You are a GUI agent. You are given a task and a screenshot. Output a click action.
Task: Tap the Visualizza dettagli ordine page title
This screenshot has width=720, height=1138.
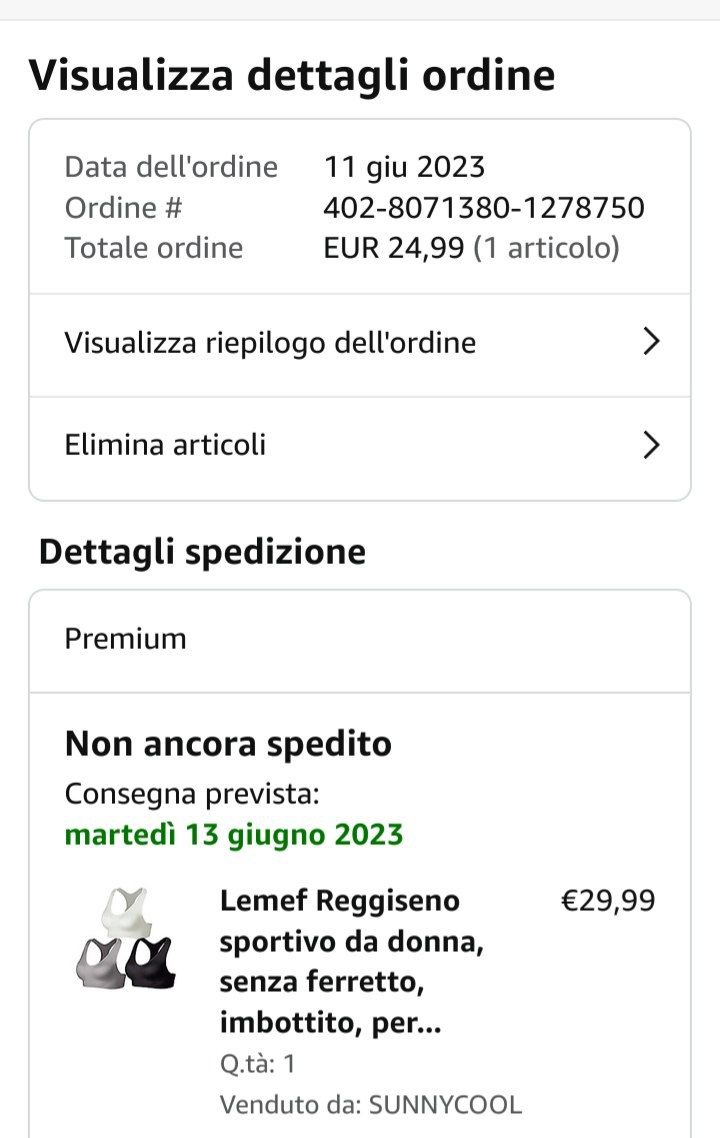(x=292, y=75)
